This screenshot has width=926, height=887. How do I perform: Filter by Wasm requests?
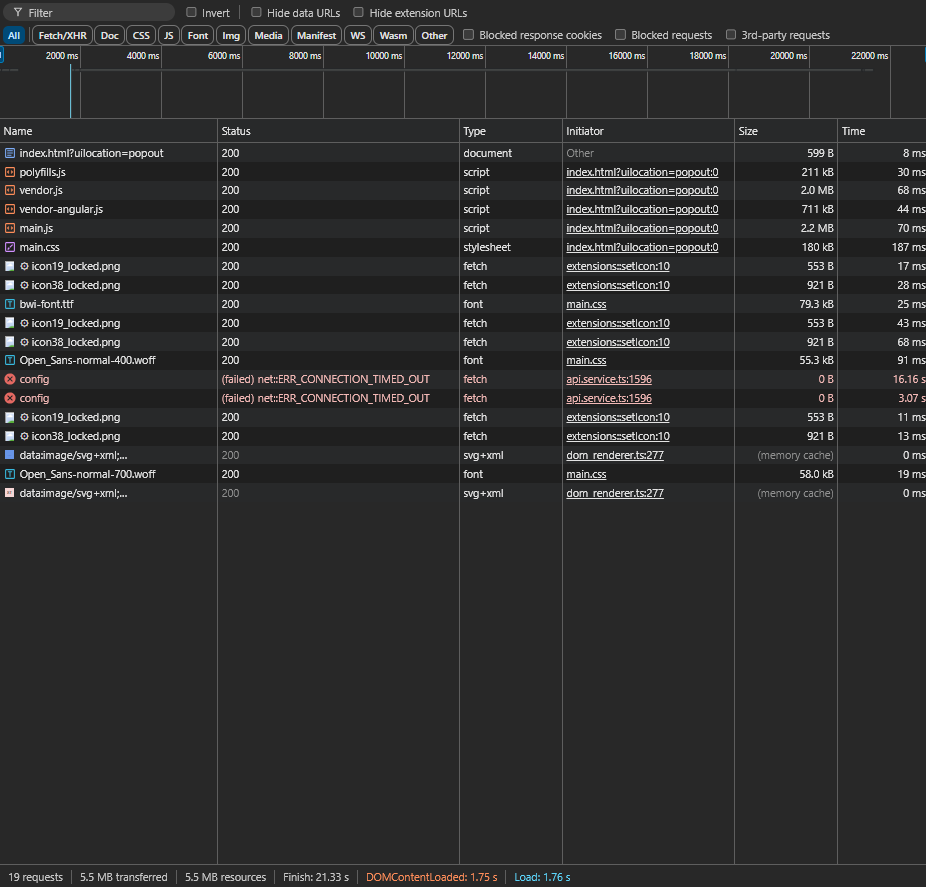(393, 35)
